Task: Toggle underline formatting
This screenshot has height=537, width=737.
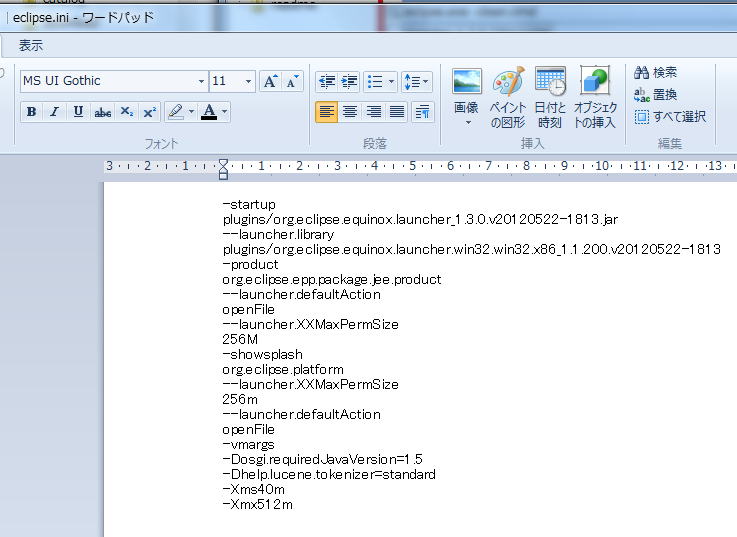Action: click(78, 112)
